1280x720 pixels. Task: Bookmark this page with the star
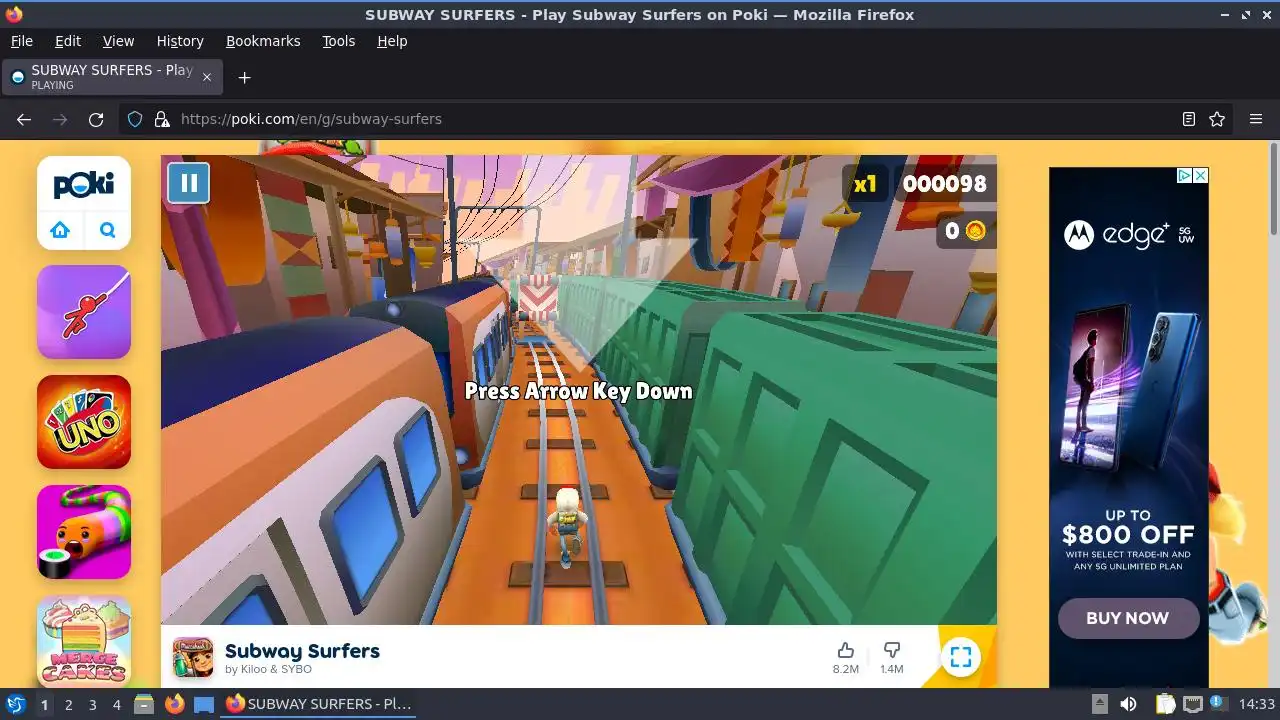pos(1217,119)
